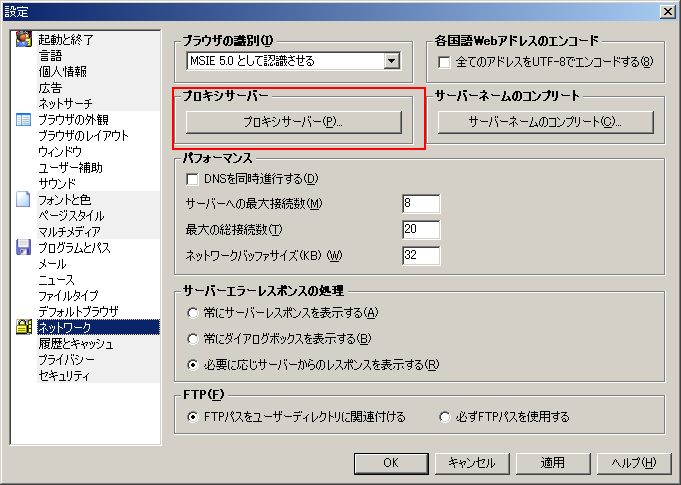Click the サーバーへの最大接続数 input field
The height and width of the screenshot is (485, 681).
click(x=421, y=204)
